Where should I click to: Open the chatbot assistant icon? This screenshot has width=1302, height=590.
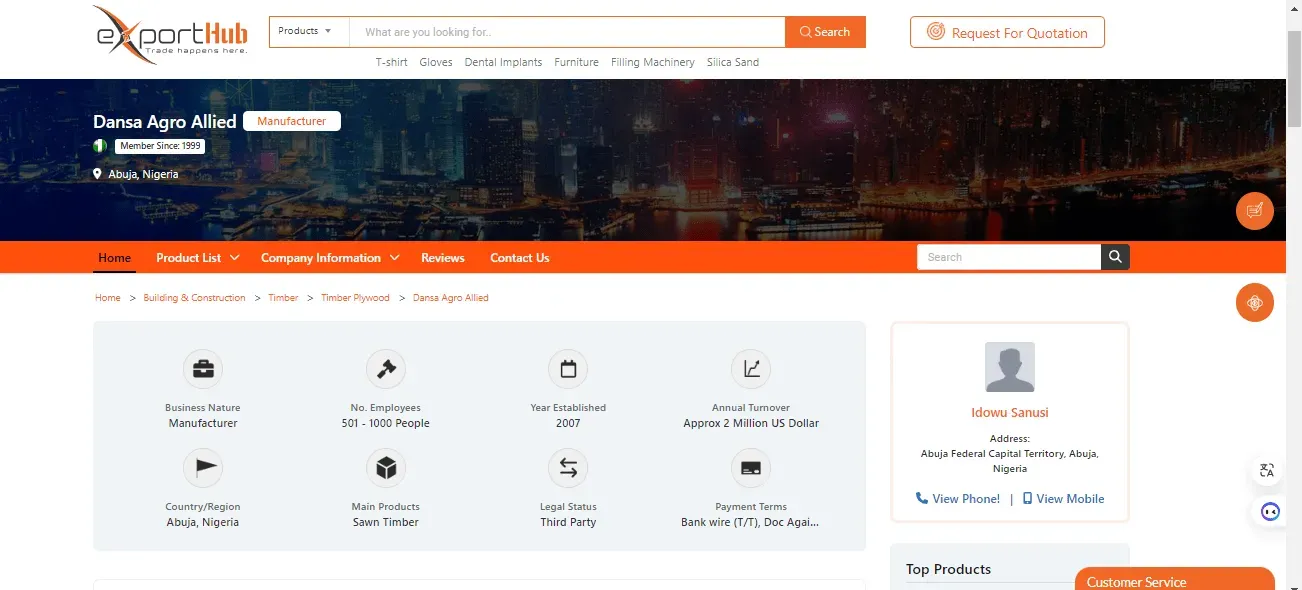coord(1270,512)
